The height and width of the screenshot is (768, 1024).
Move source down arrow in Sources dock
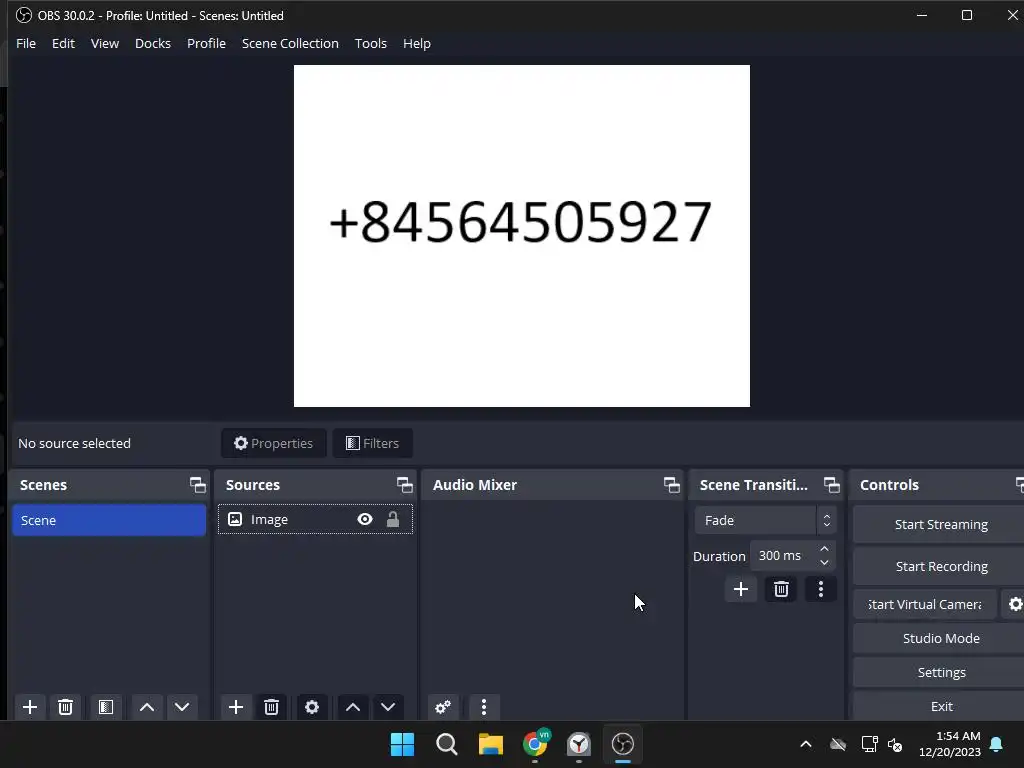[388, 707]
